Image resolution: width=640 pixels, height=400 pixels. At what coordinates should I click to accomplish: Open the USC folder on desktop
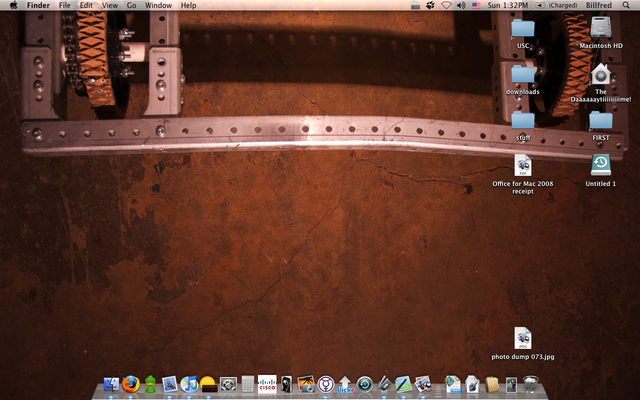(523, 31)
